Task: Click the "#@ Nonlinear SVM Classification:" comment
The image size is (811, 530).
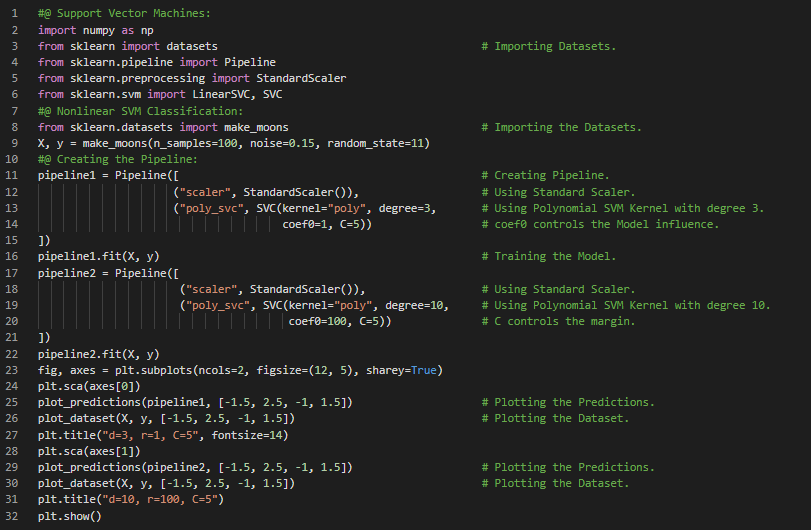Action: 140,111
